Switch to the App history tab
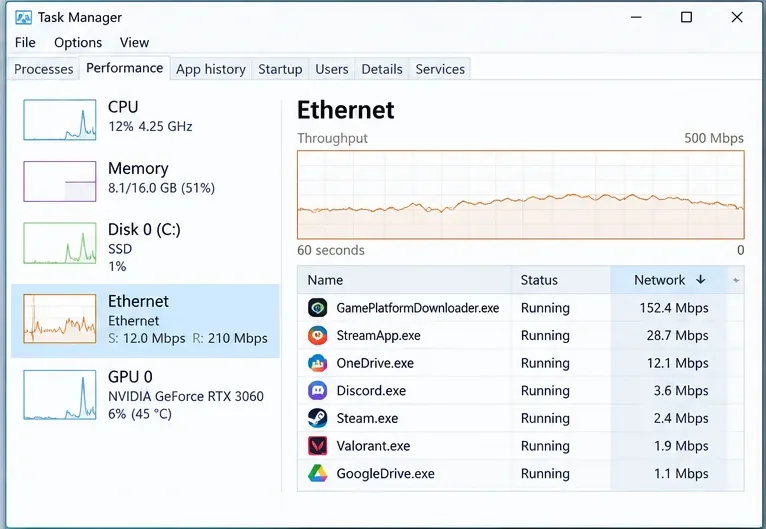 [x=211, y=69]
